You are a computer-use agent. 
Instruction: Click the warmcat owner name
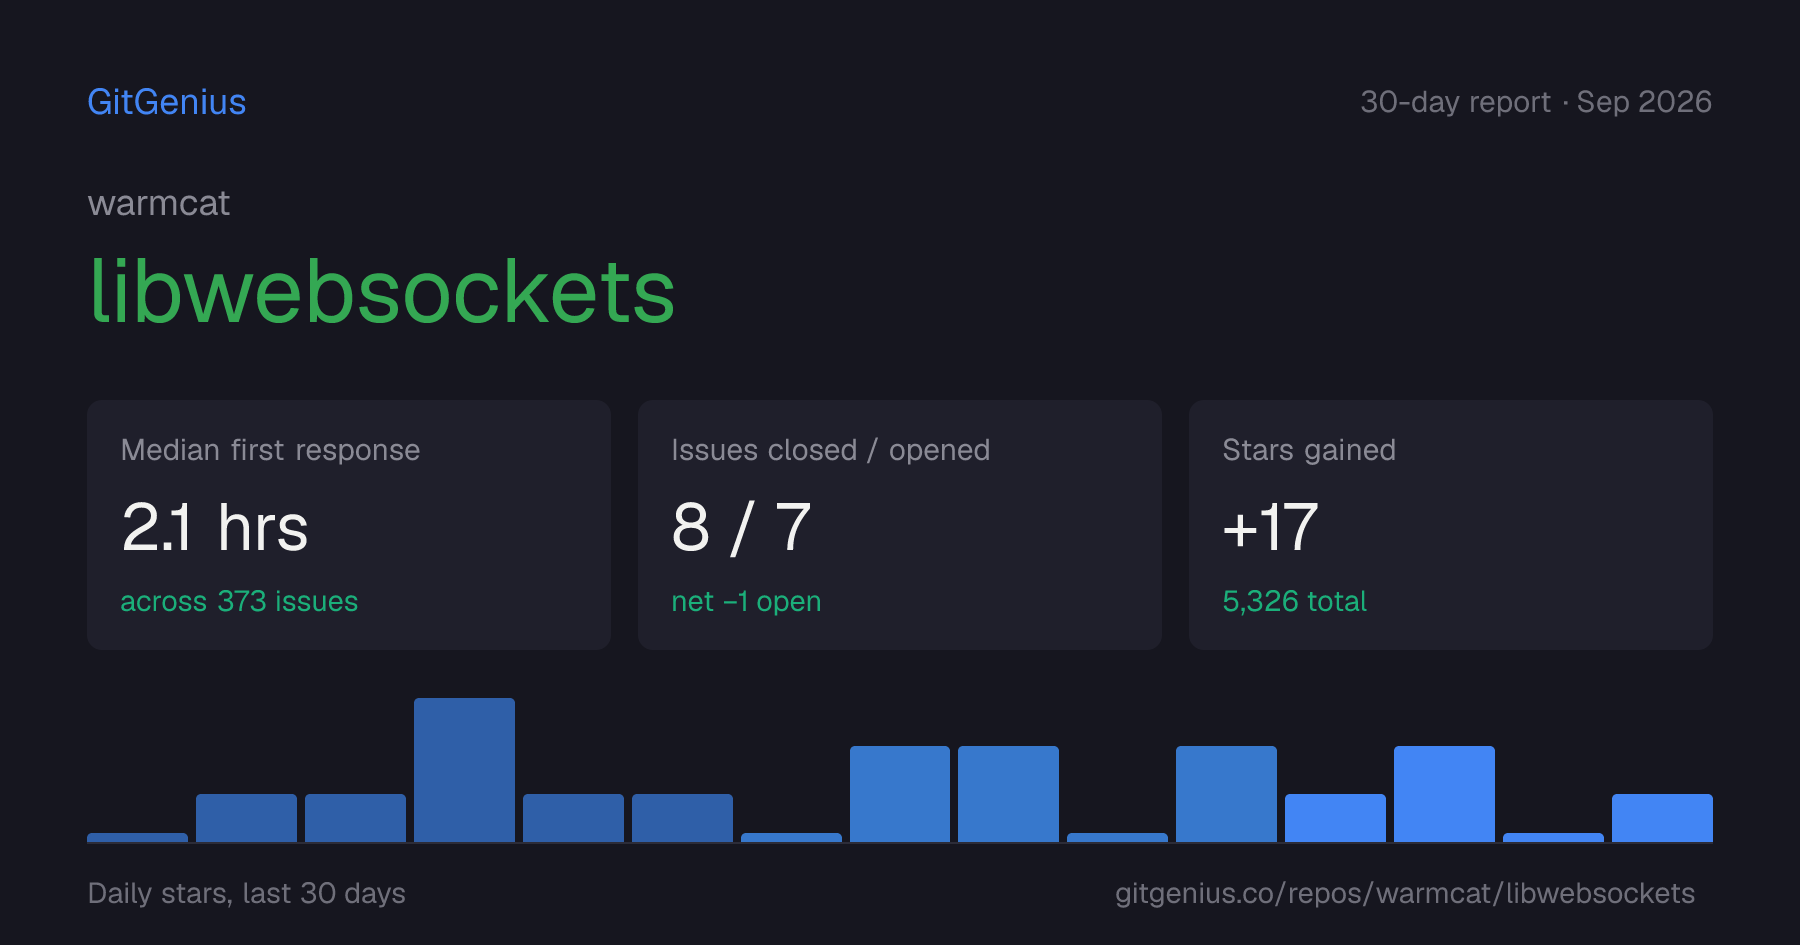coord(159,203)
